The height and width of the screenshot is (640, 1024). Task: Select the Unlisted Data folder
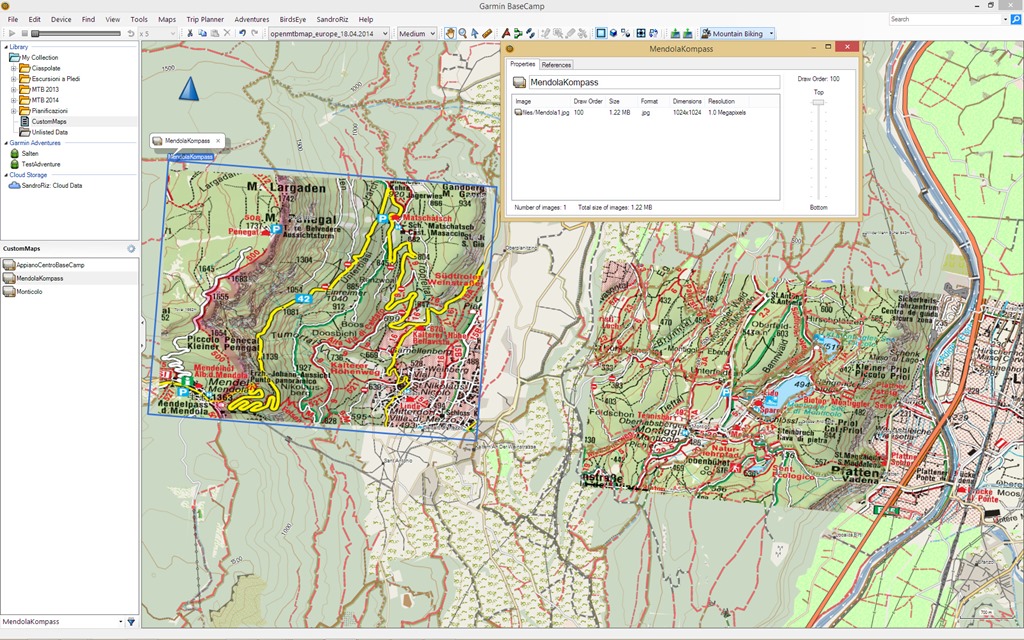click(50, 132)
